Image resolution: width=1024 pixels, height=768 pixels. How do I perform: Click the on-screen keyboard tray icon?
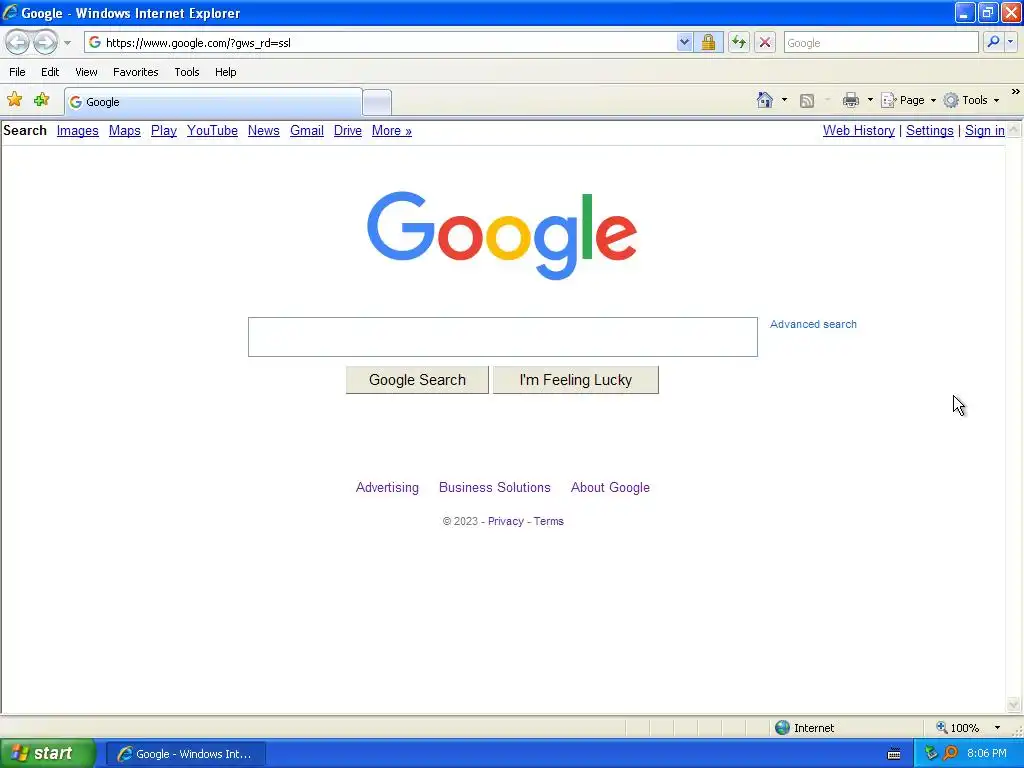(x=894, y=754)
